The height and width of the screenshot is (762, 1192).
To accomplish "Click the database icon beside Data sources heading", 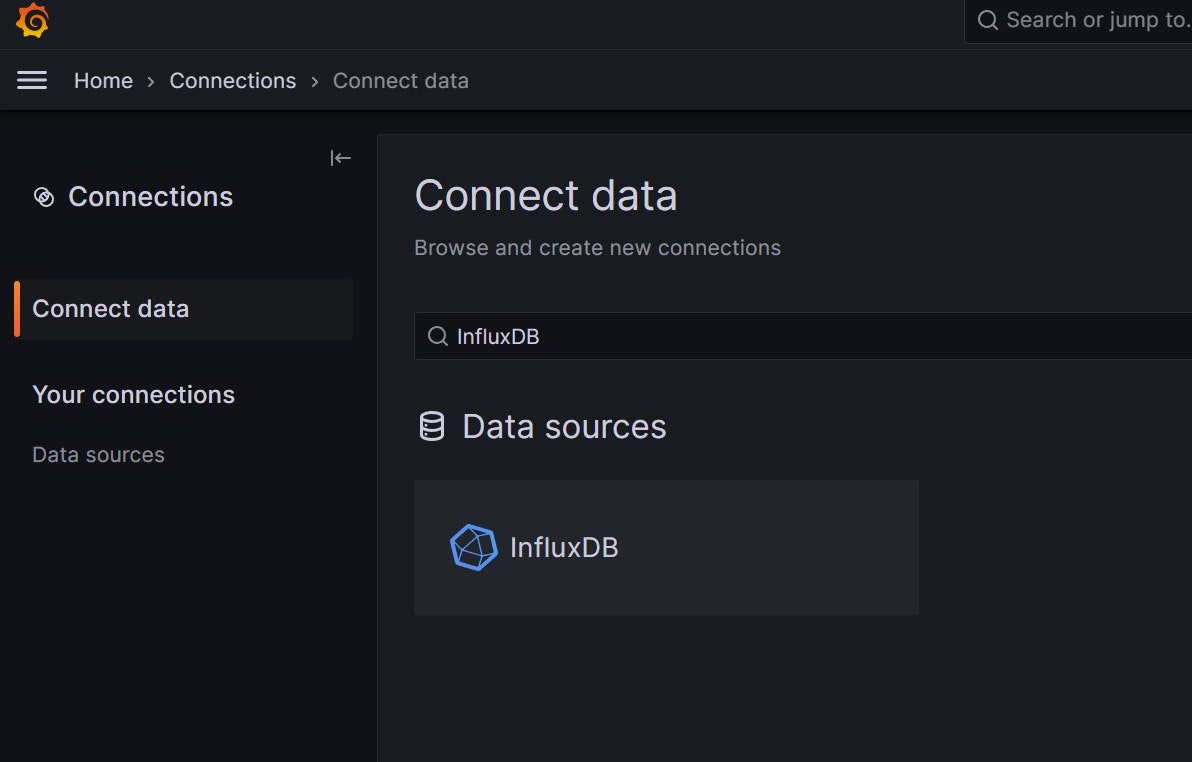I will pyautogui.click(x=431, y=427).
